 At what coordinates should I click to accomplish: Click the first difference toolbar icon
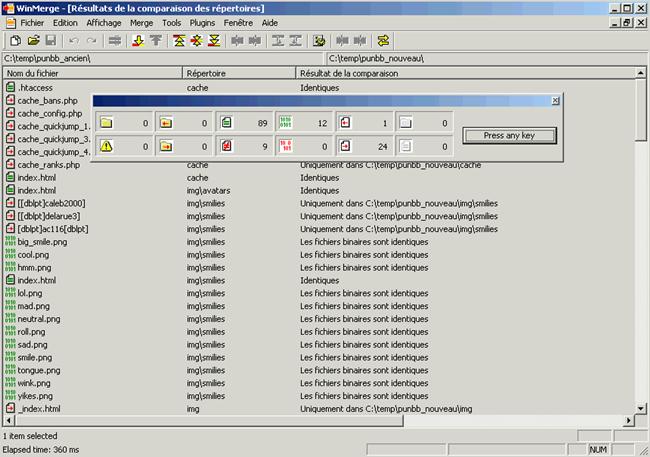pos(179,40)
